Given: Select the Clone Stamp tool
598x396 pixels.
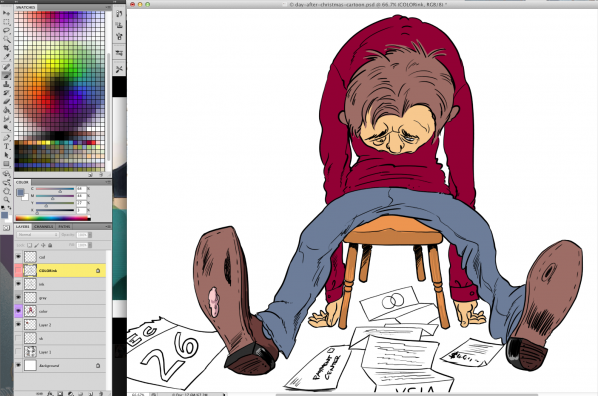Looking at the screenshot, I should pos(6,84).
